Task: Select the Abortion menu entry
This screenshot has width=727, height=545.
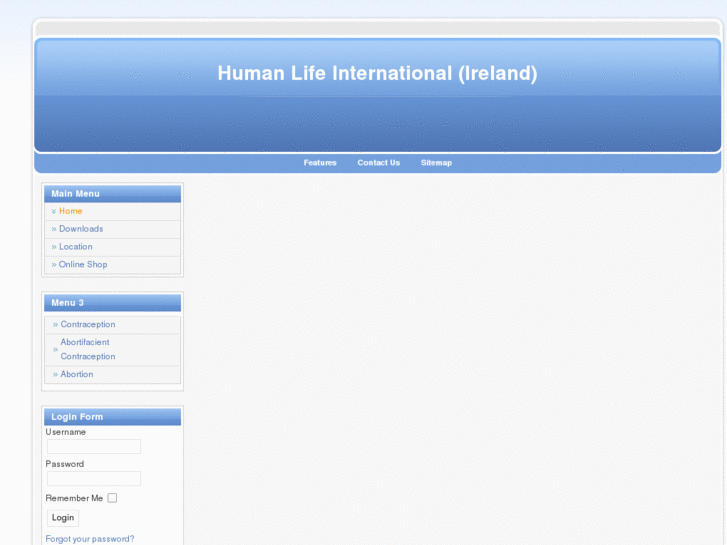Action: tap(77, 374)
